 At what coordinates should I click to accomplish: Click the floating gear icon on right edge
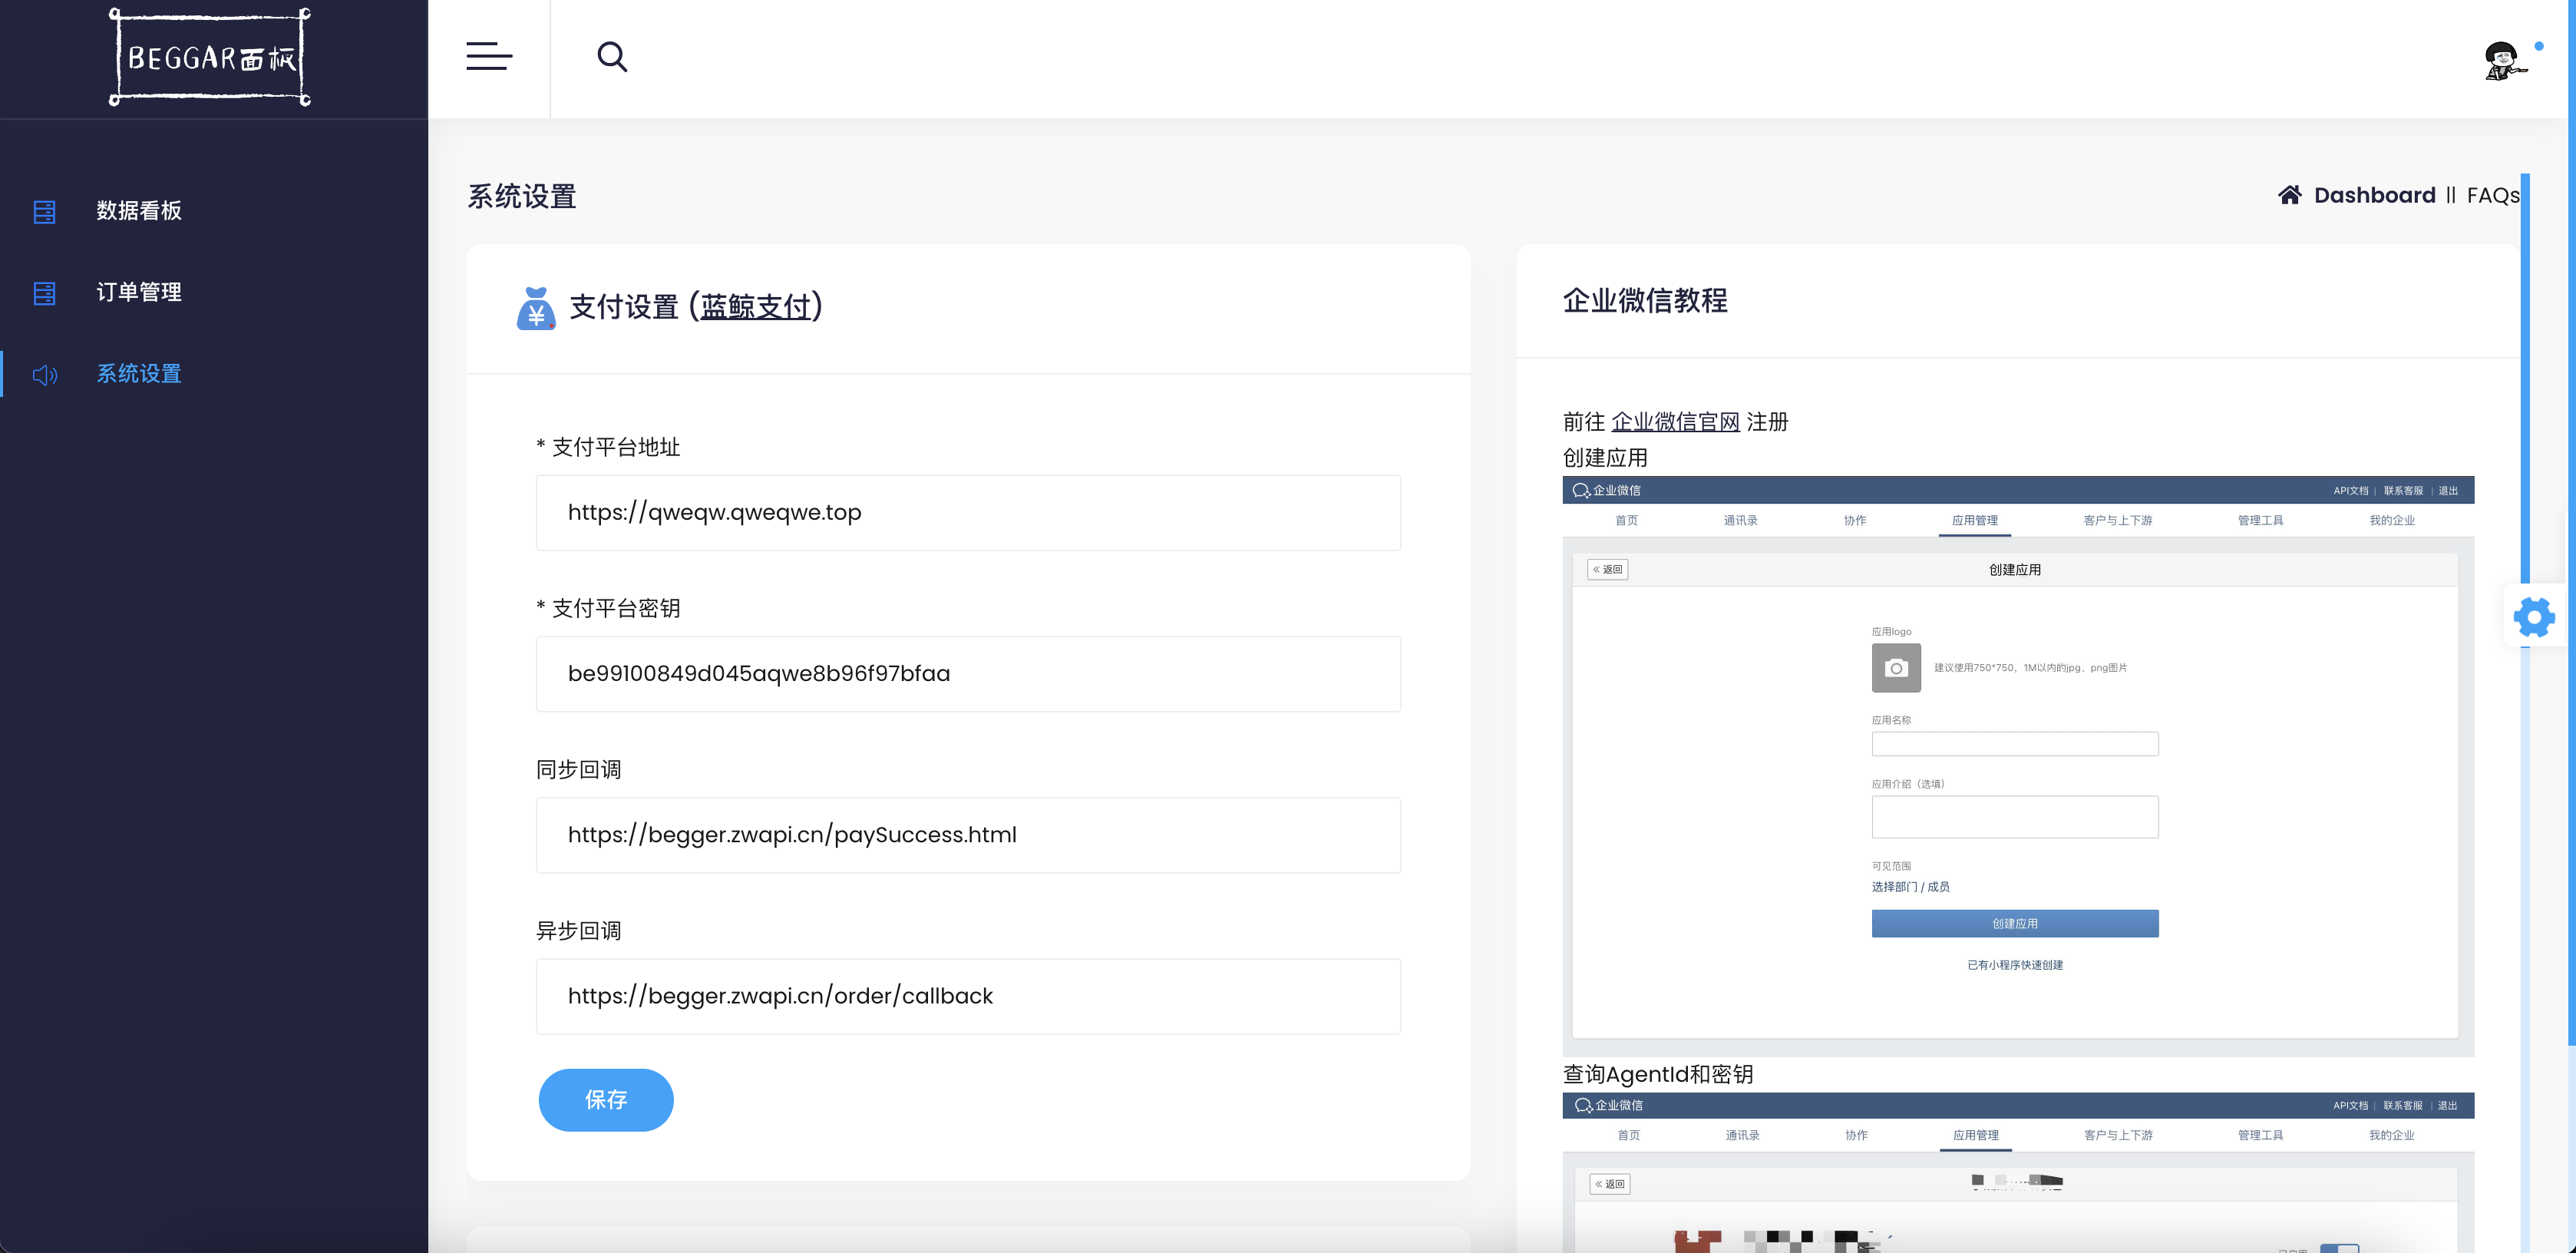click(x=2534, y=616)
